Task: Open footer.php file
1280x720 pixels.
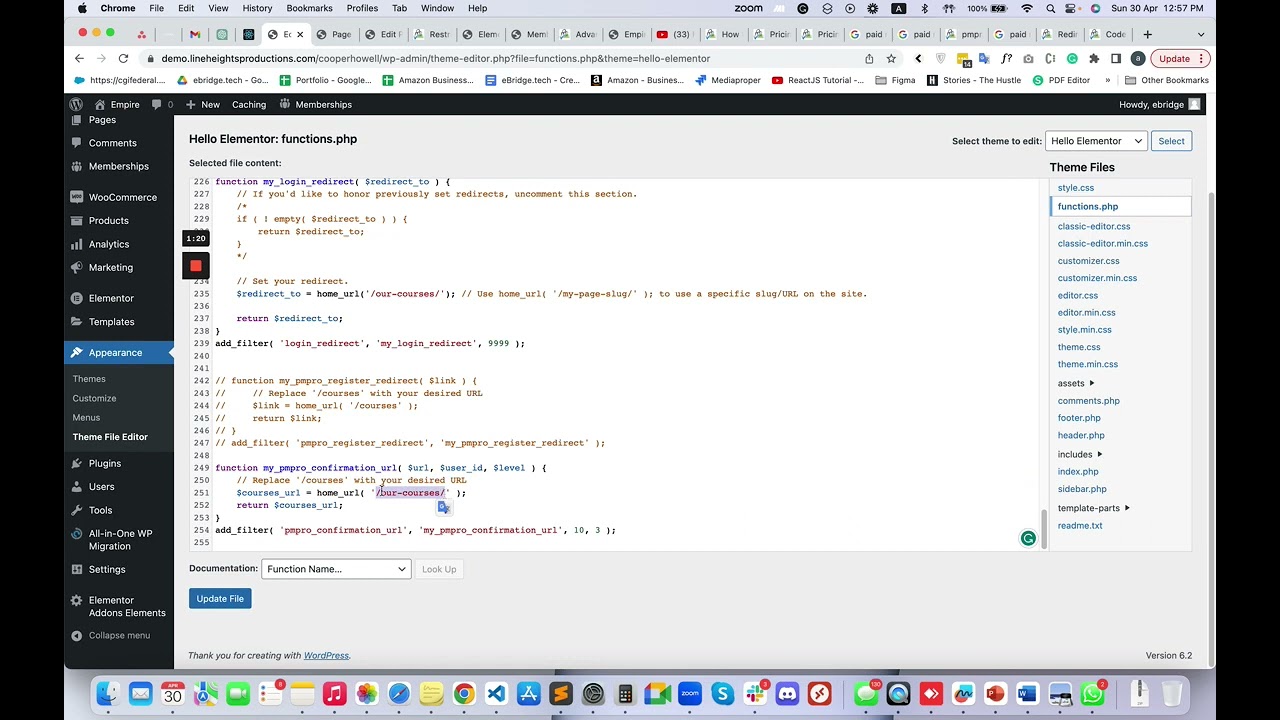Action: [1079, 418]
